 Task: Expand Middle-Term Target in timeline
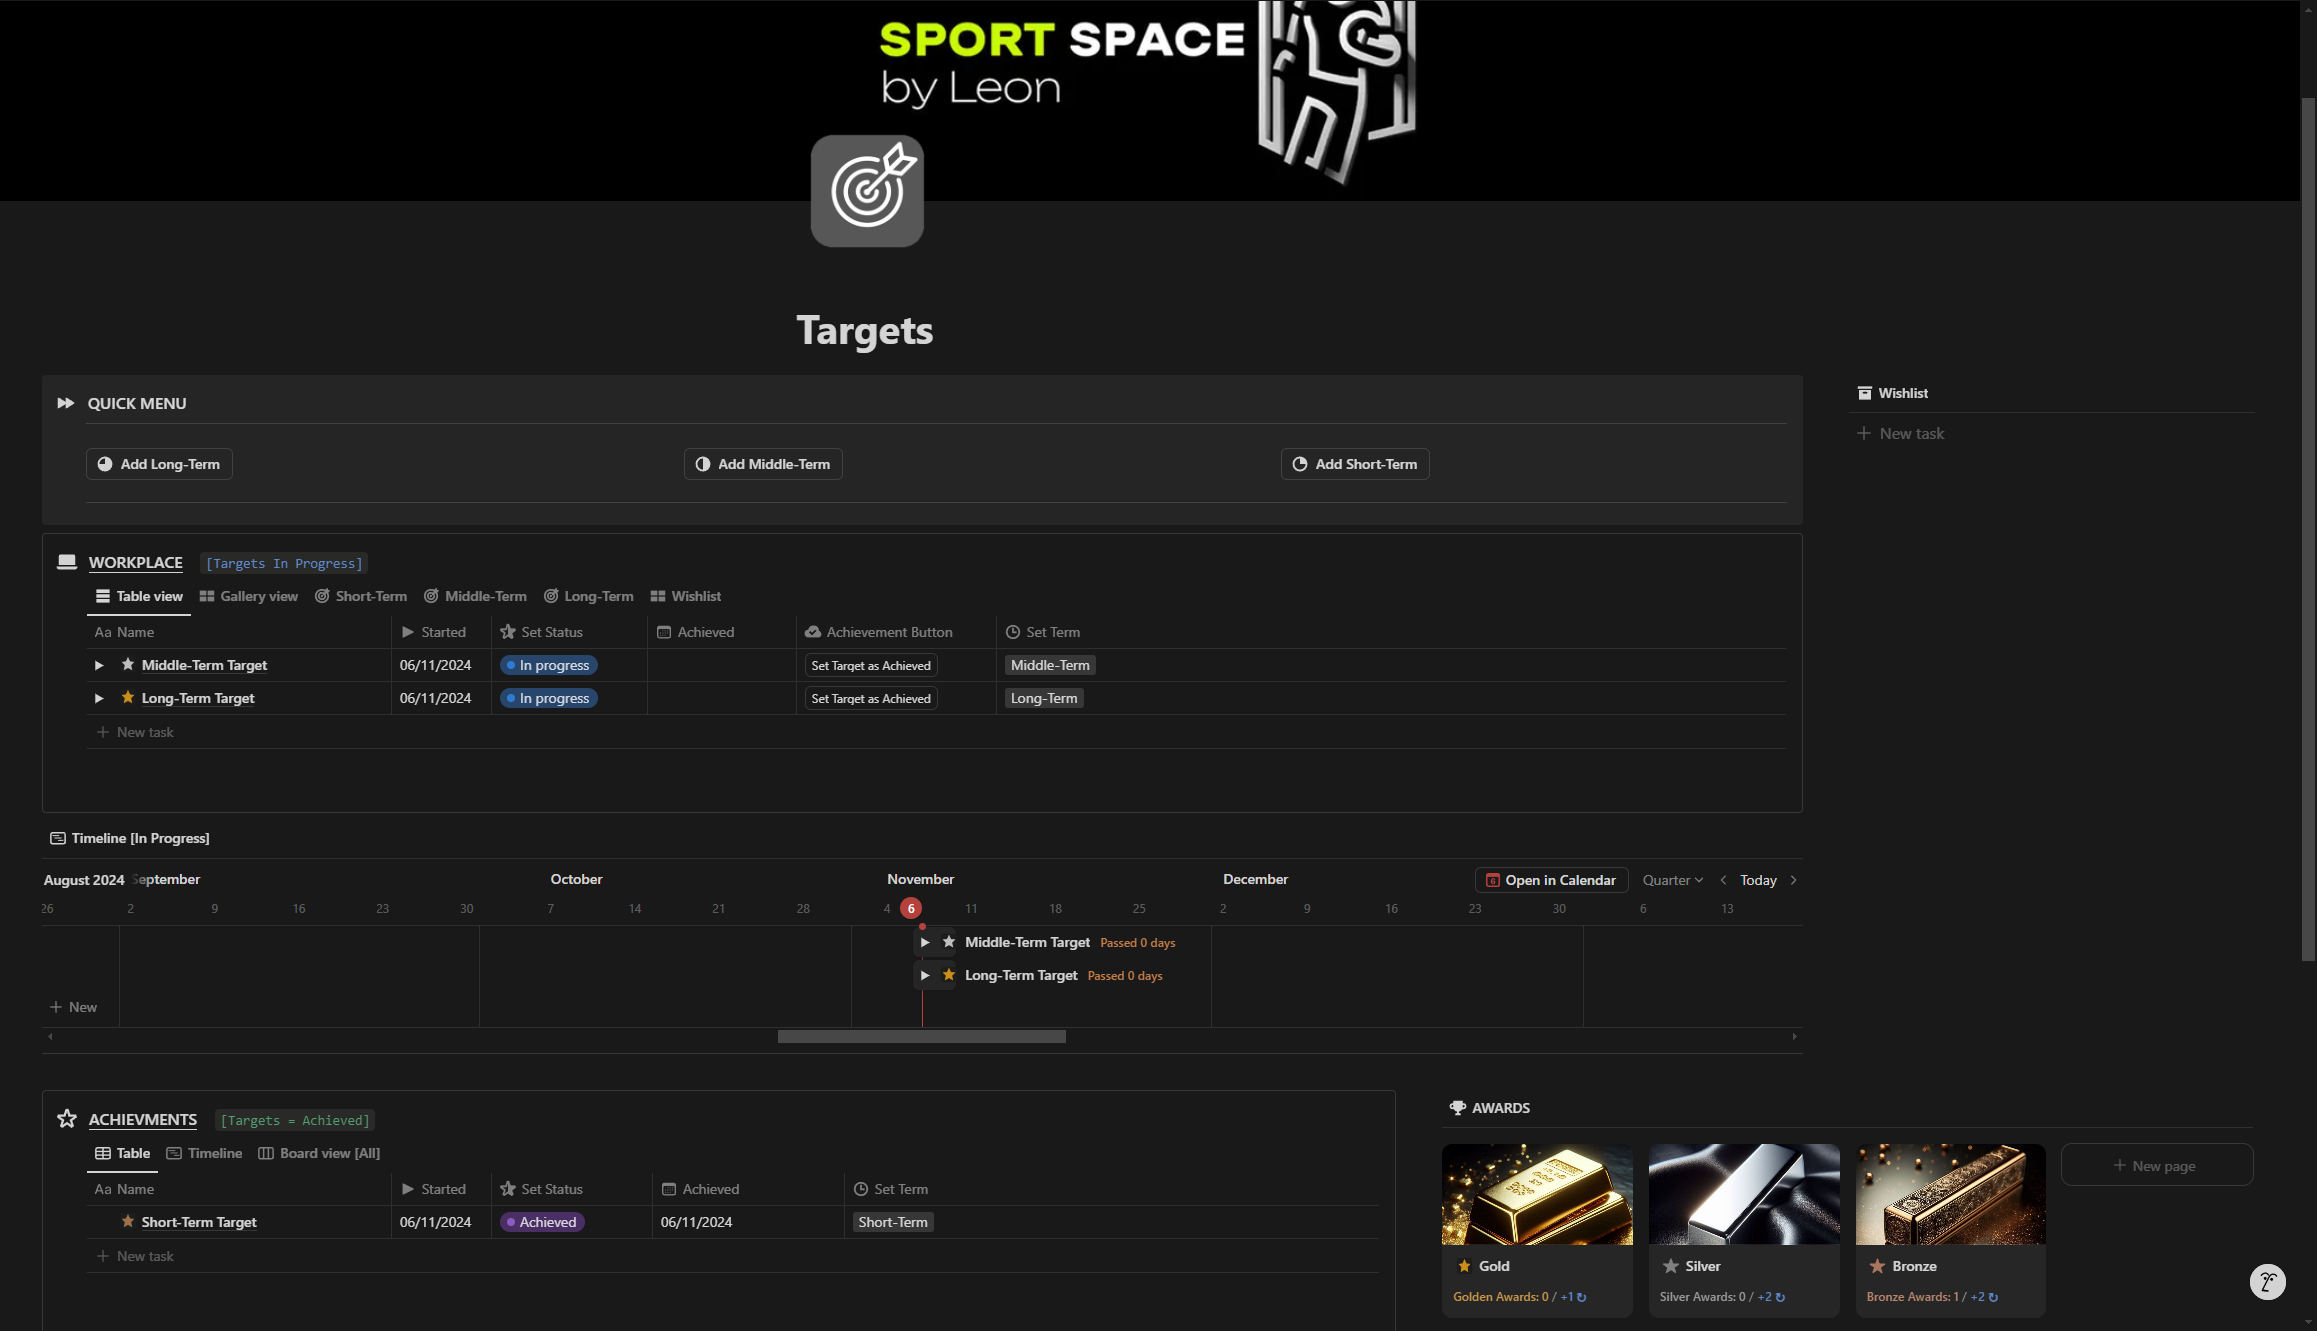pos(925,942)
